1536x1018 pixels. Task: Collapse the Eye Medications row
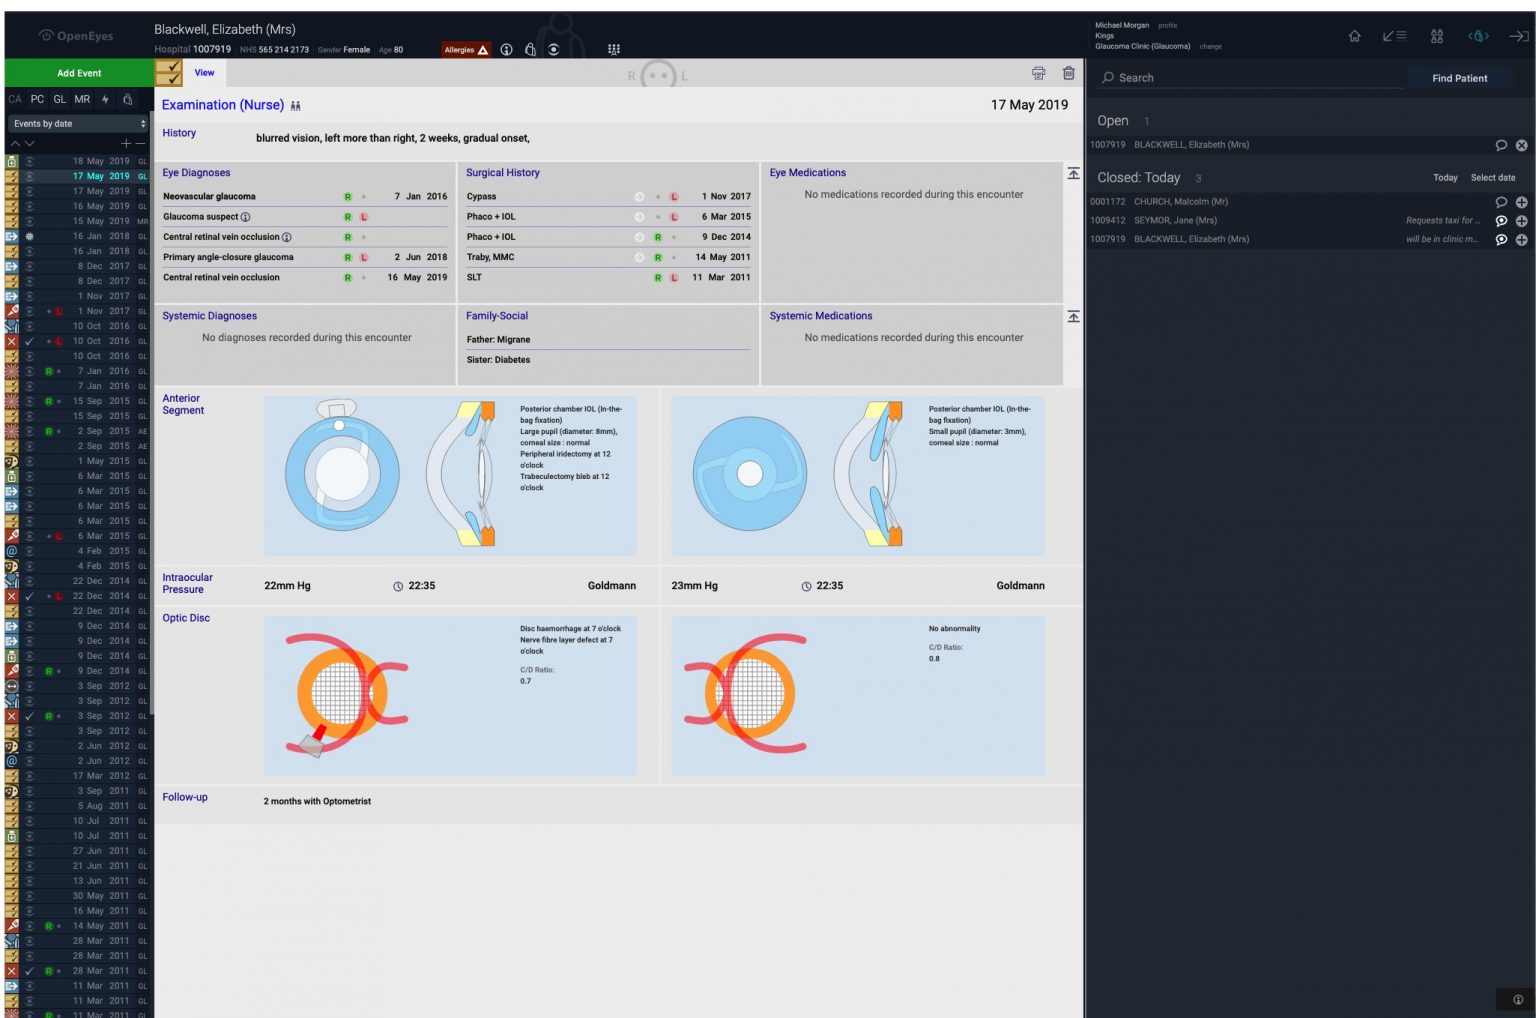point(1073,174)
